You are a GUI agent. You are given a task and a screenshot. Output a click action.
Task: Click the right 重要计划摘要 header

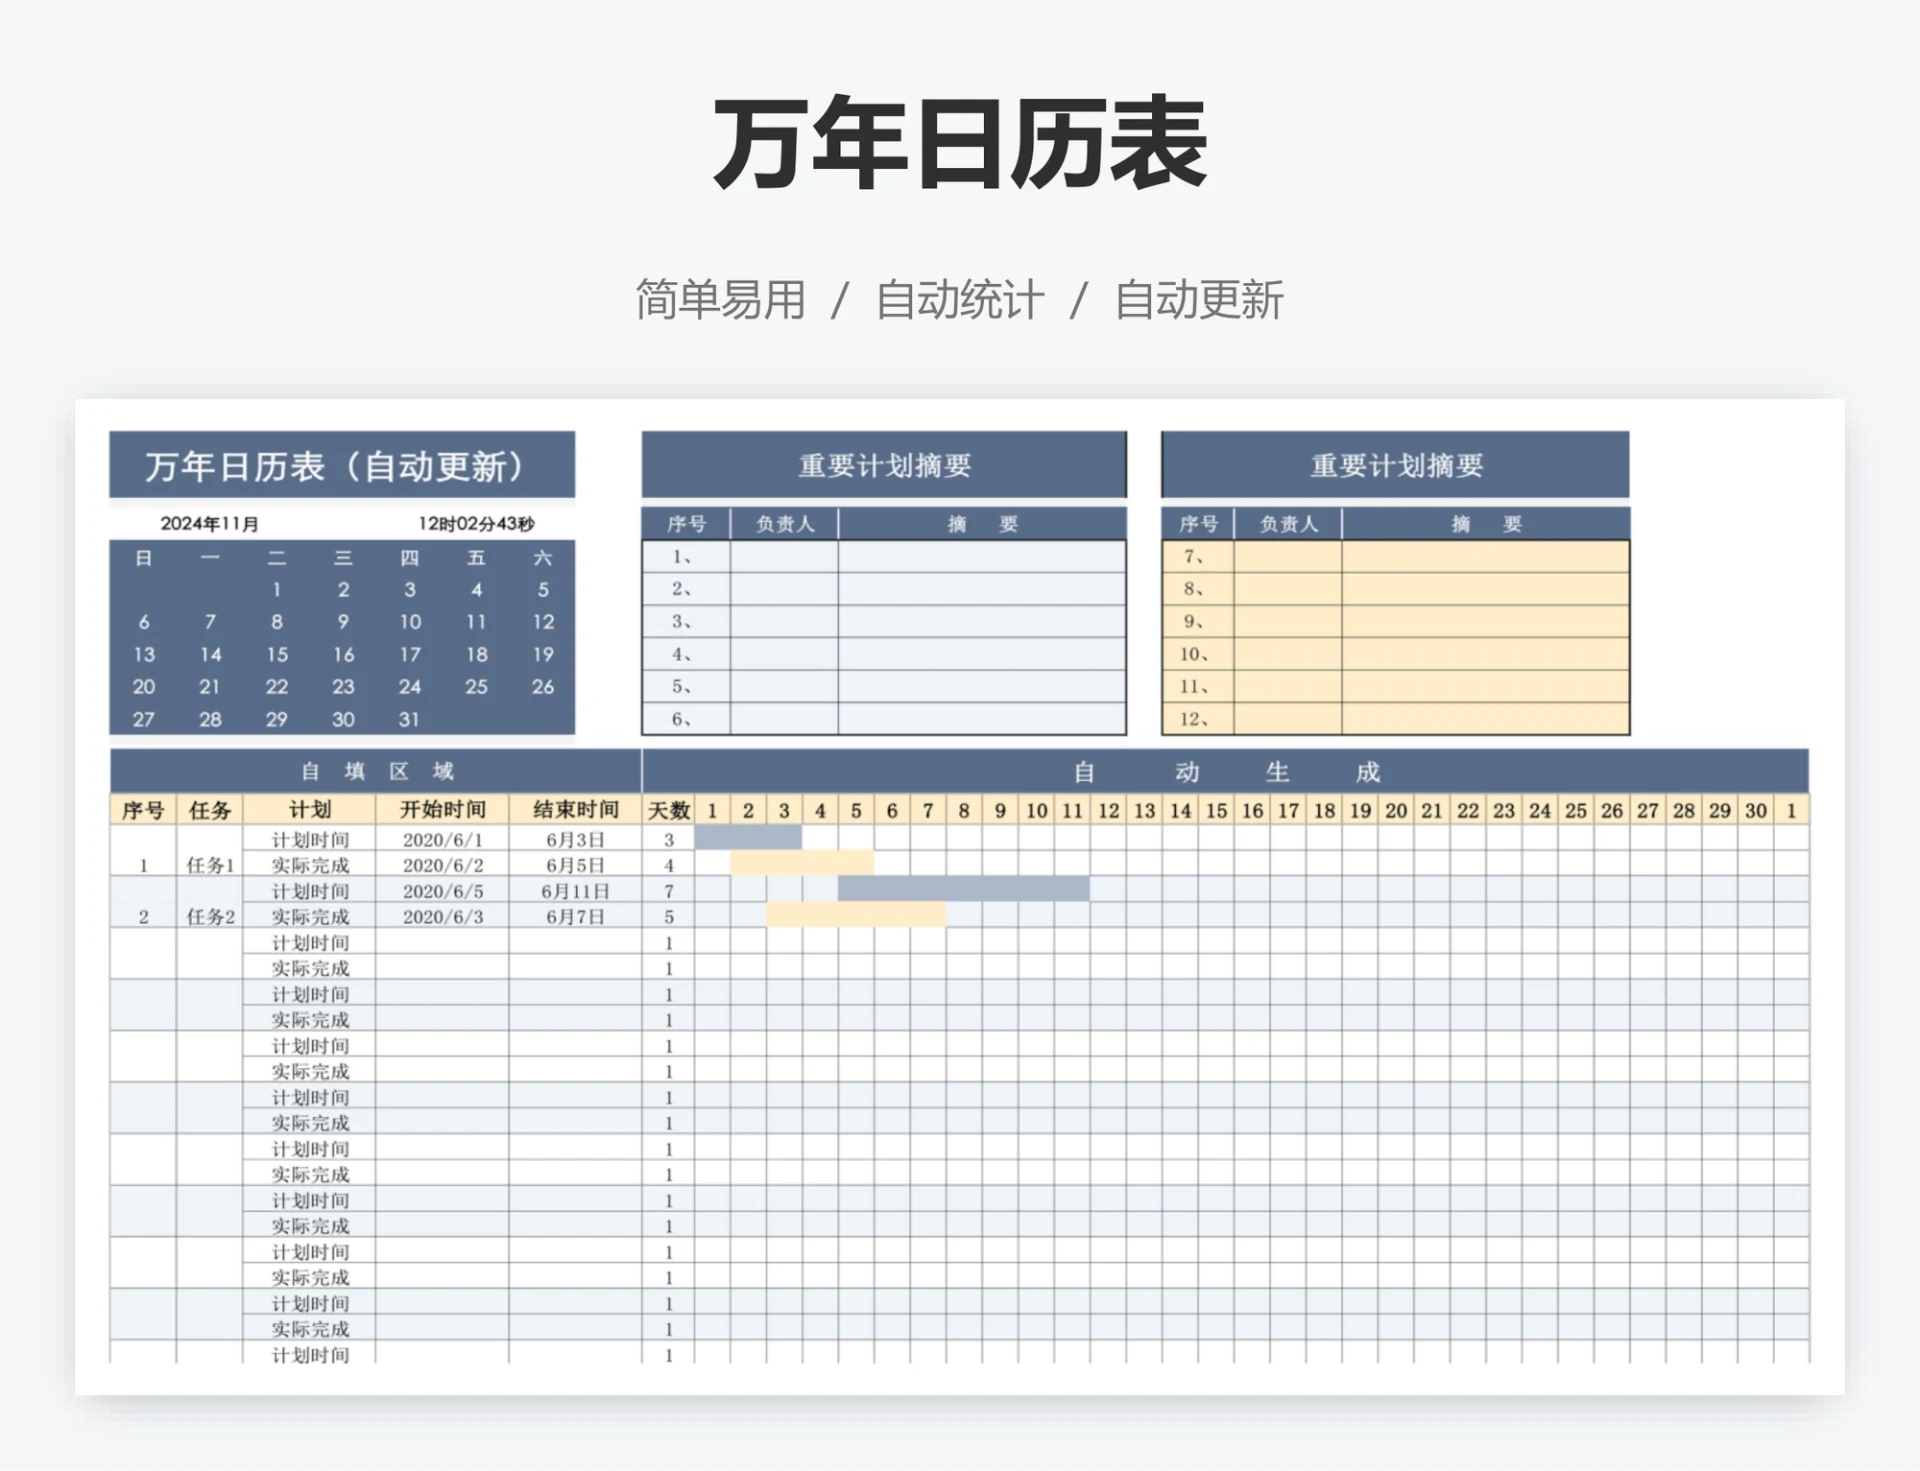click(1396, 464)
